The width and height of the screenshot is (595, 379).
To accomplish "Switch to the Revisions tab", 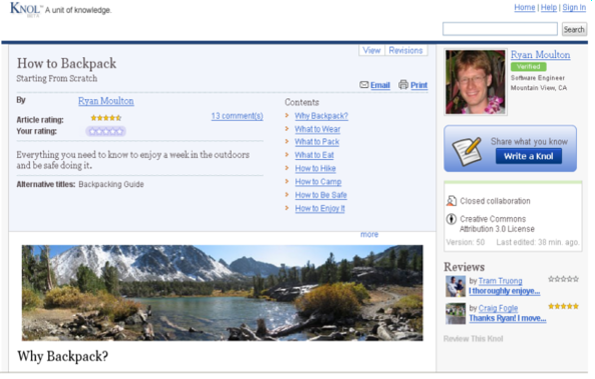I will coord(406,50).
